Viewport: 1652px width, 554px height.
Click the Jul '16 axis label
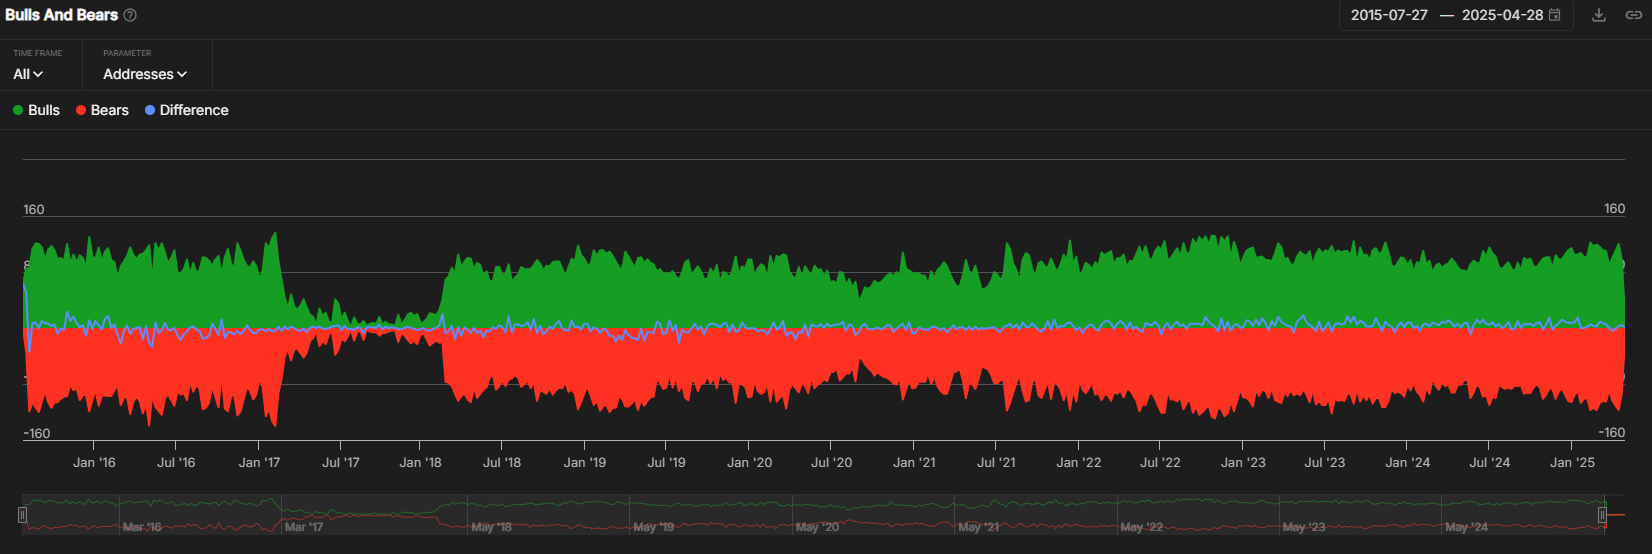(176, 462)
